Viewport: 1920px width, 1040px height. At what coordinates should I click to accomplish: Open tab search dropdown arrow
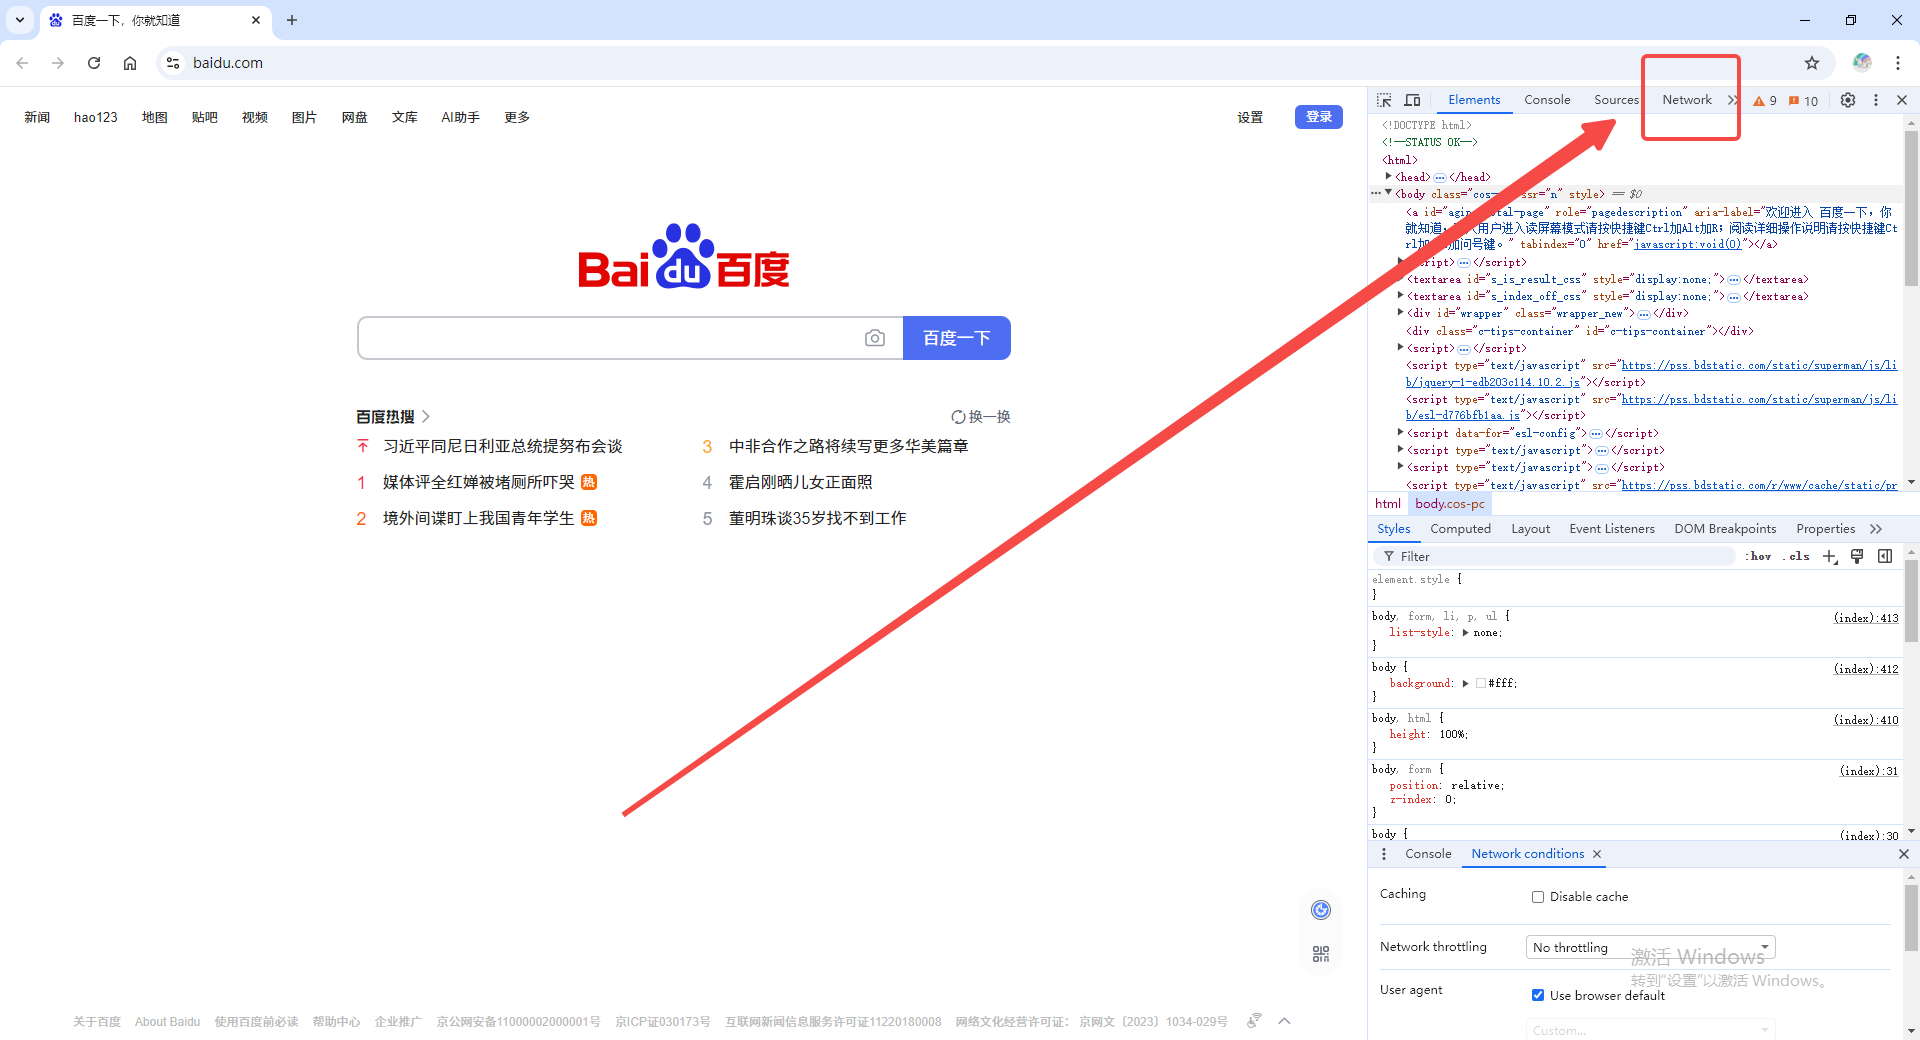(20, 20)
